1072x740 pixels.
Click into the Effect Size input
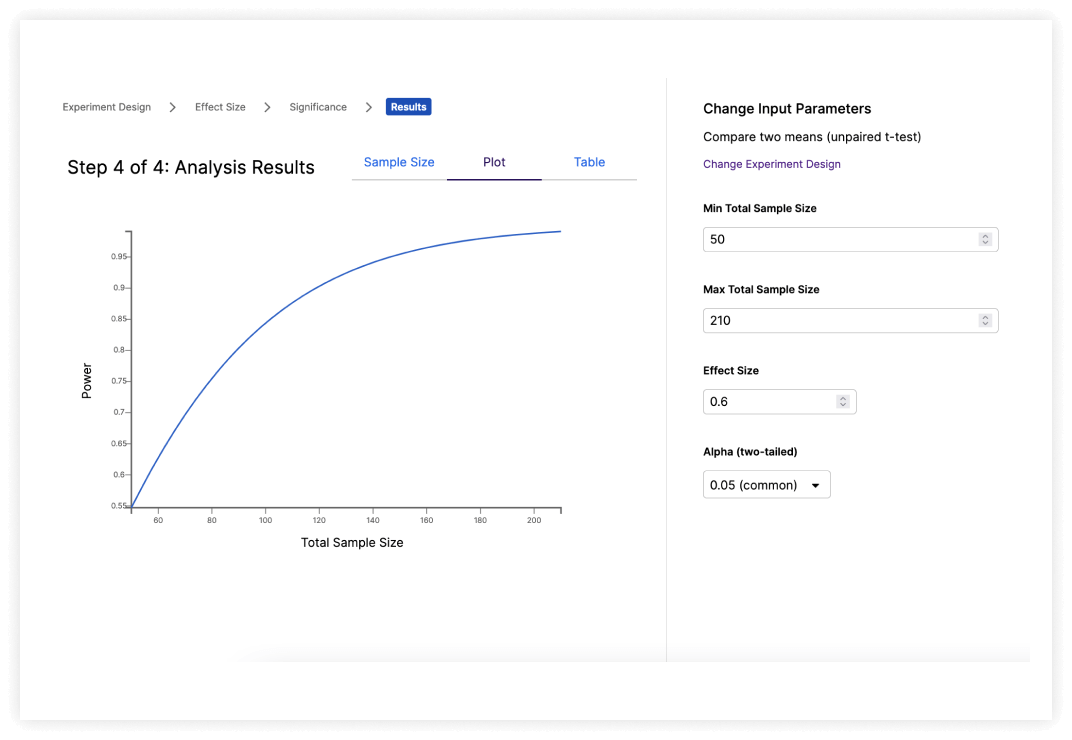point(768,402)
